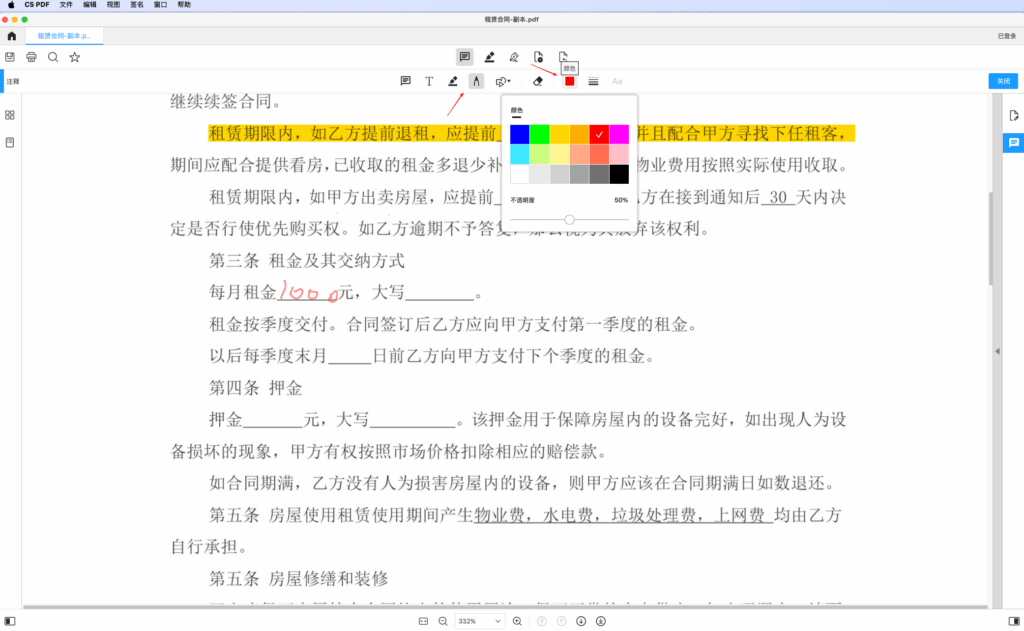
Task: Click the fit-width icon in bottom bar
Action: point(423,621)
